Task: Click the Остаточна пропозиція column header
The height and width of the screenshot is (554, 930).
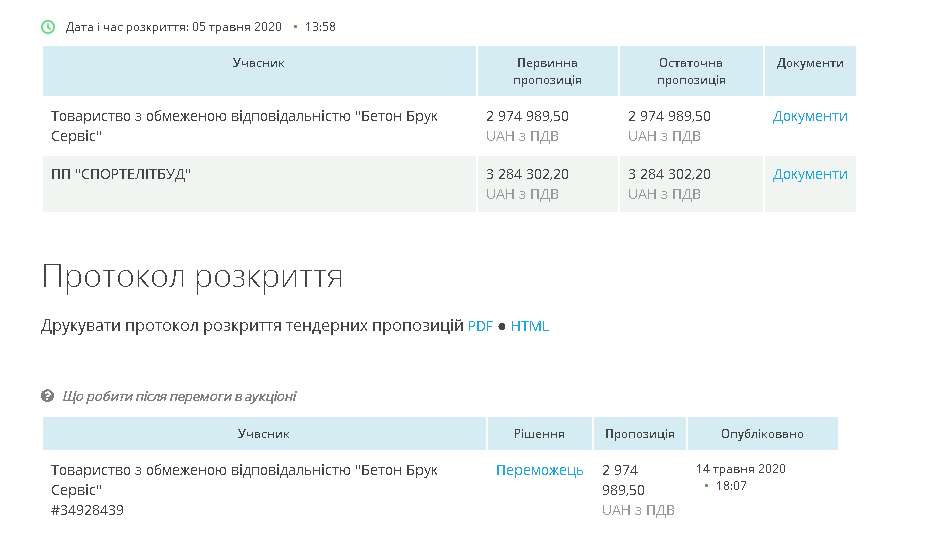Action: pyautogui.click(x=691, y=71)
